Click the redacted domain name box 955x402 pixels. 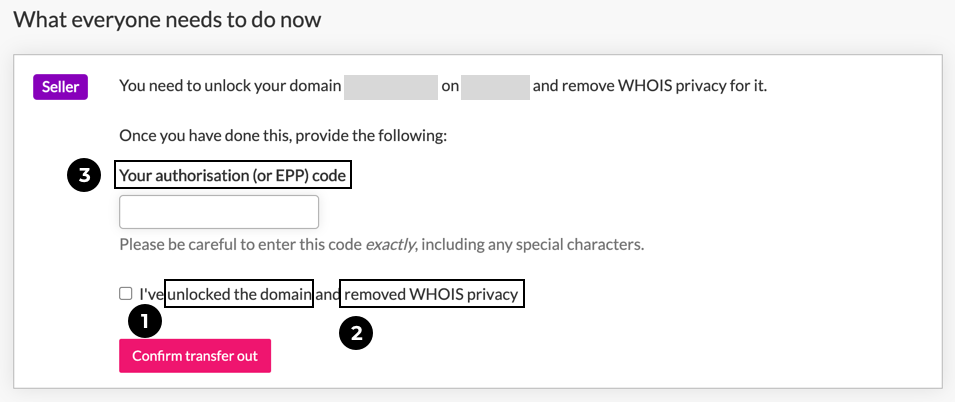(391, 87)
